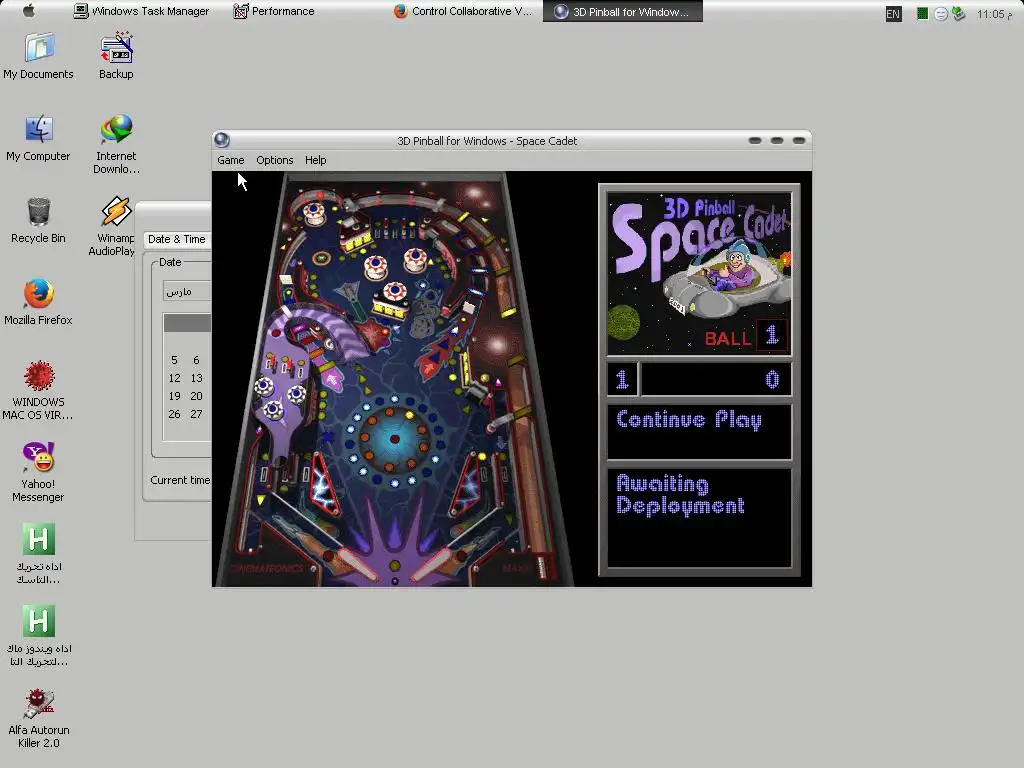The width and height of the screenshot is (1024, 768).
Task: Open the second green H Arabic-labeled icon
Action: (39, 636)
